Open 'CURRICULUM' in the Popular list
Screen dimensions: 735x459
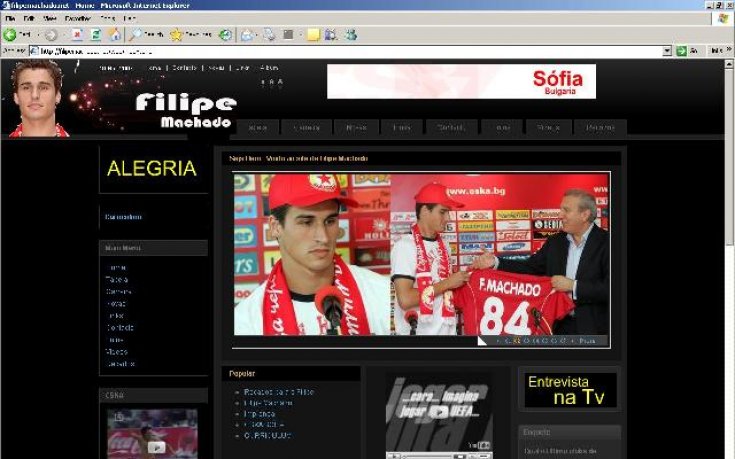point(267,436)
